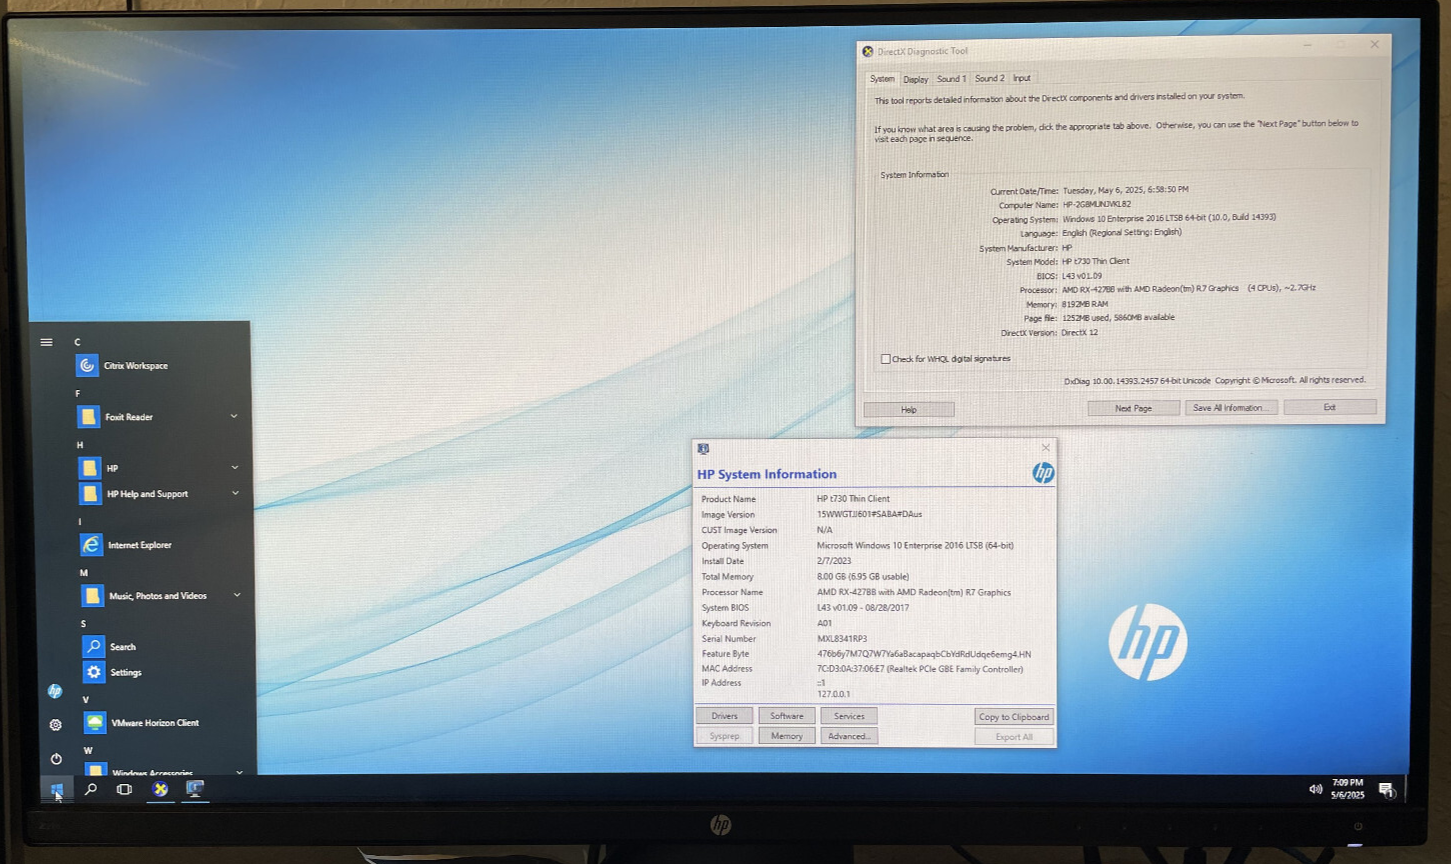Click HP account icon in Start rail
The height and width of the screenshot is (864, 1451).
[x=55, y=691]
